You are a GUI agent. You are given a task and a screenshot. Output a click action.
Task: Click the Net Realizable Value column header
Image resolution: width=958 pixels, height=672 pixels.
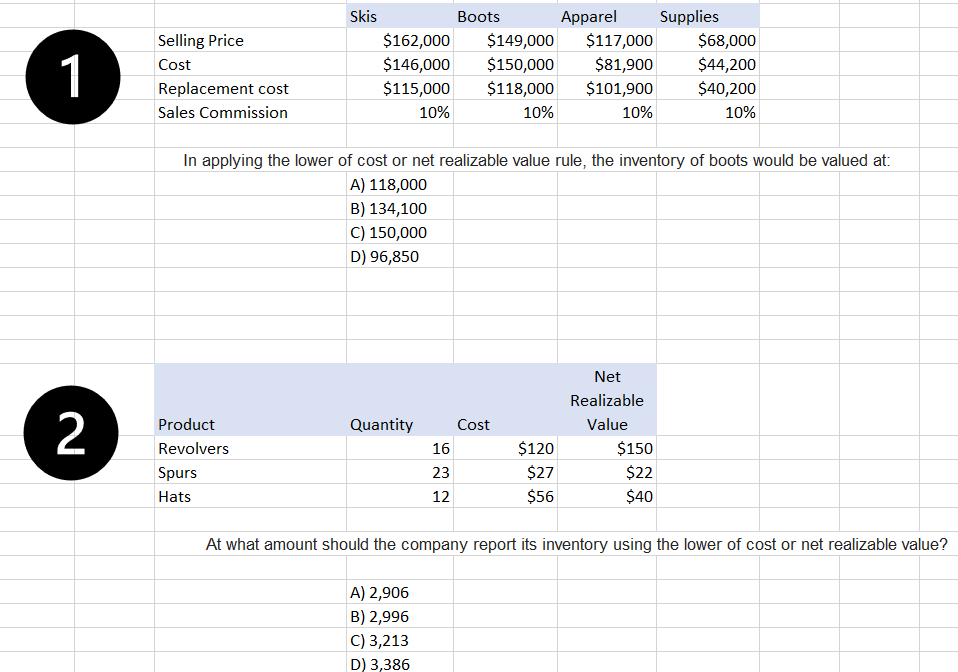tap(607, 400)
